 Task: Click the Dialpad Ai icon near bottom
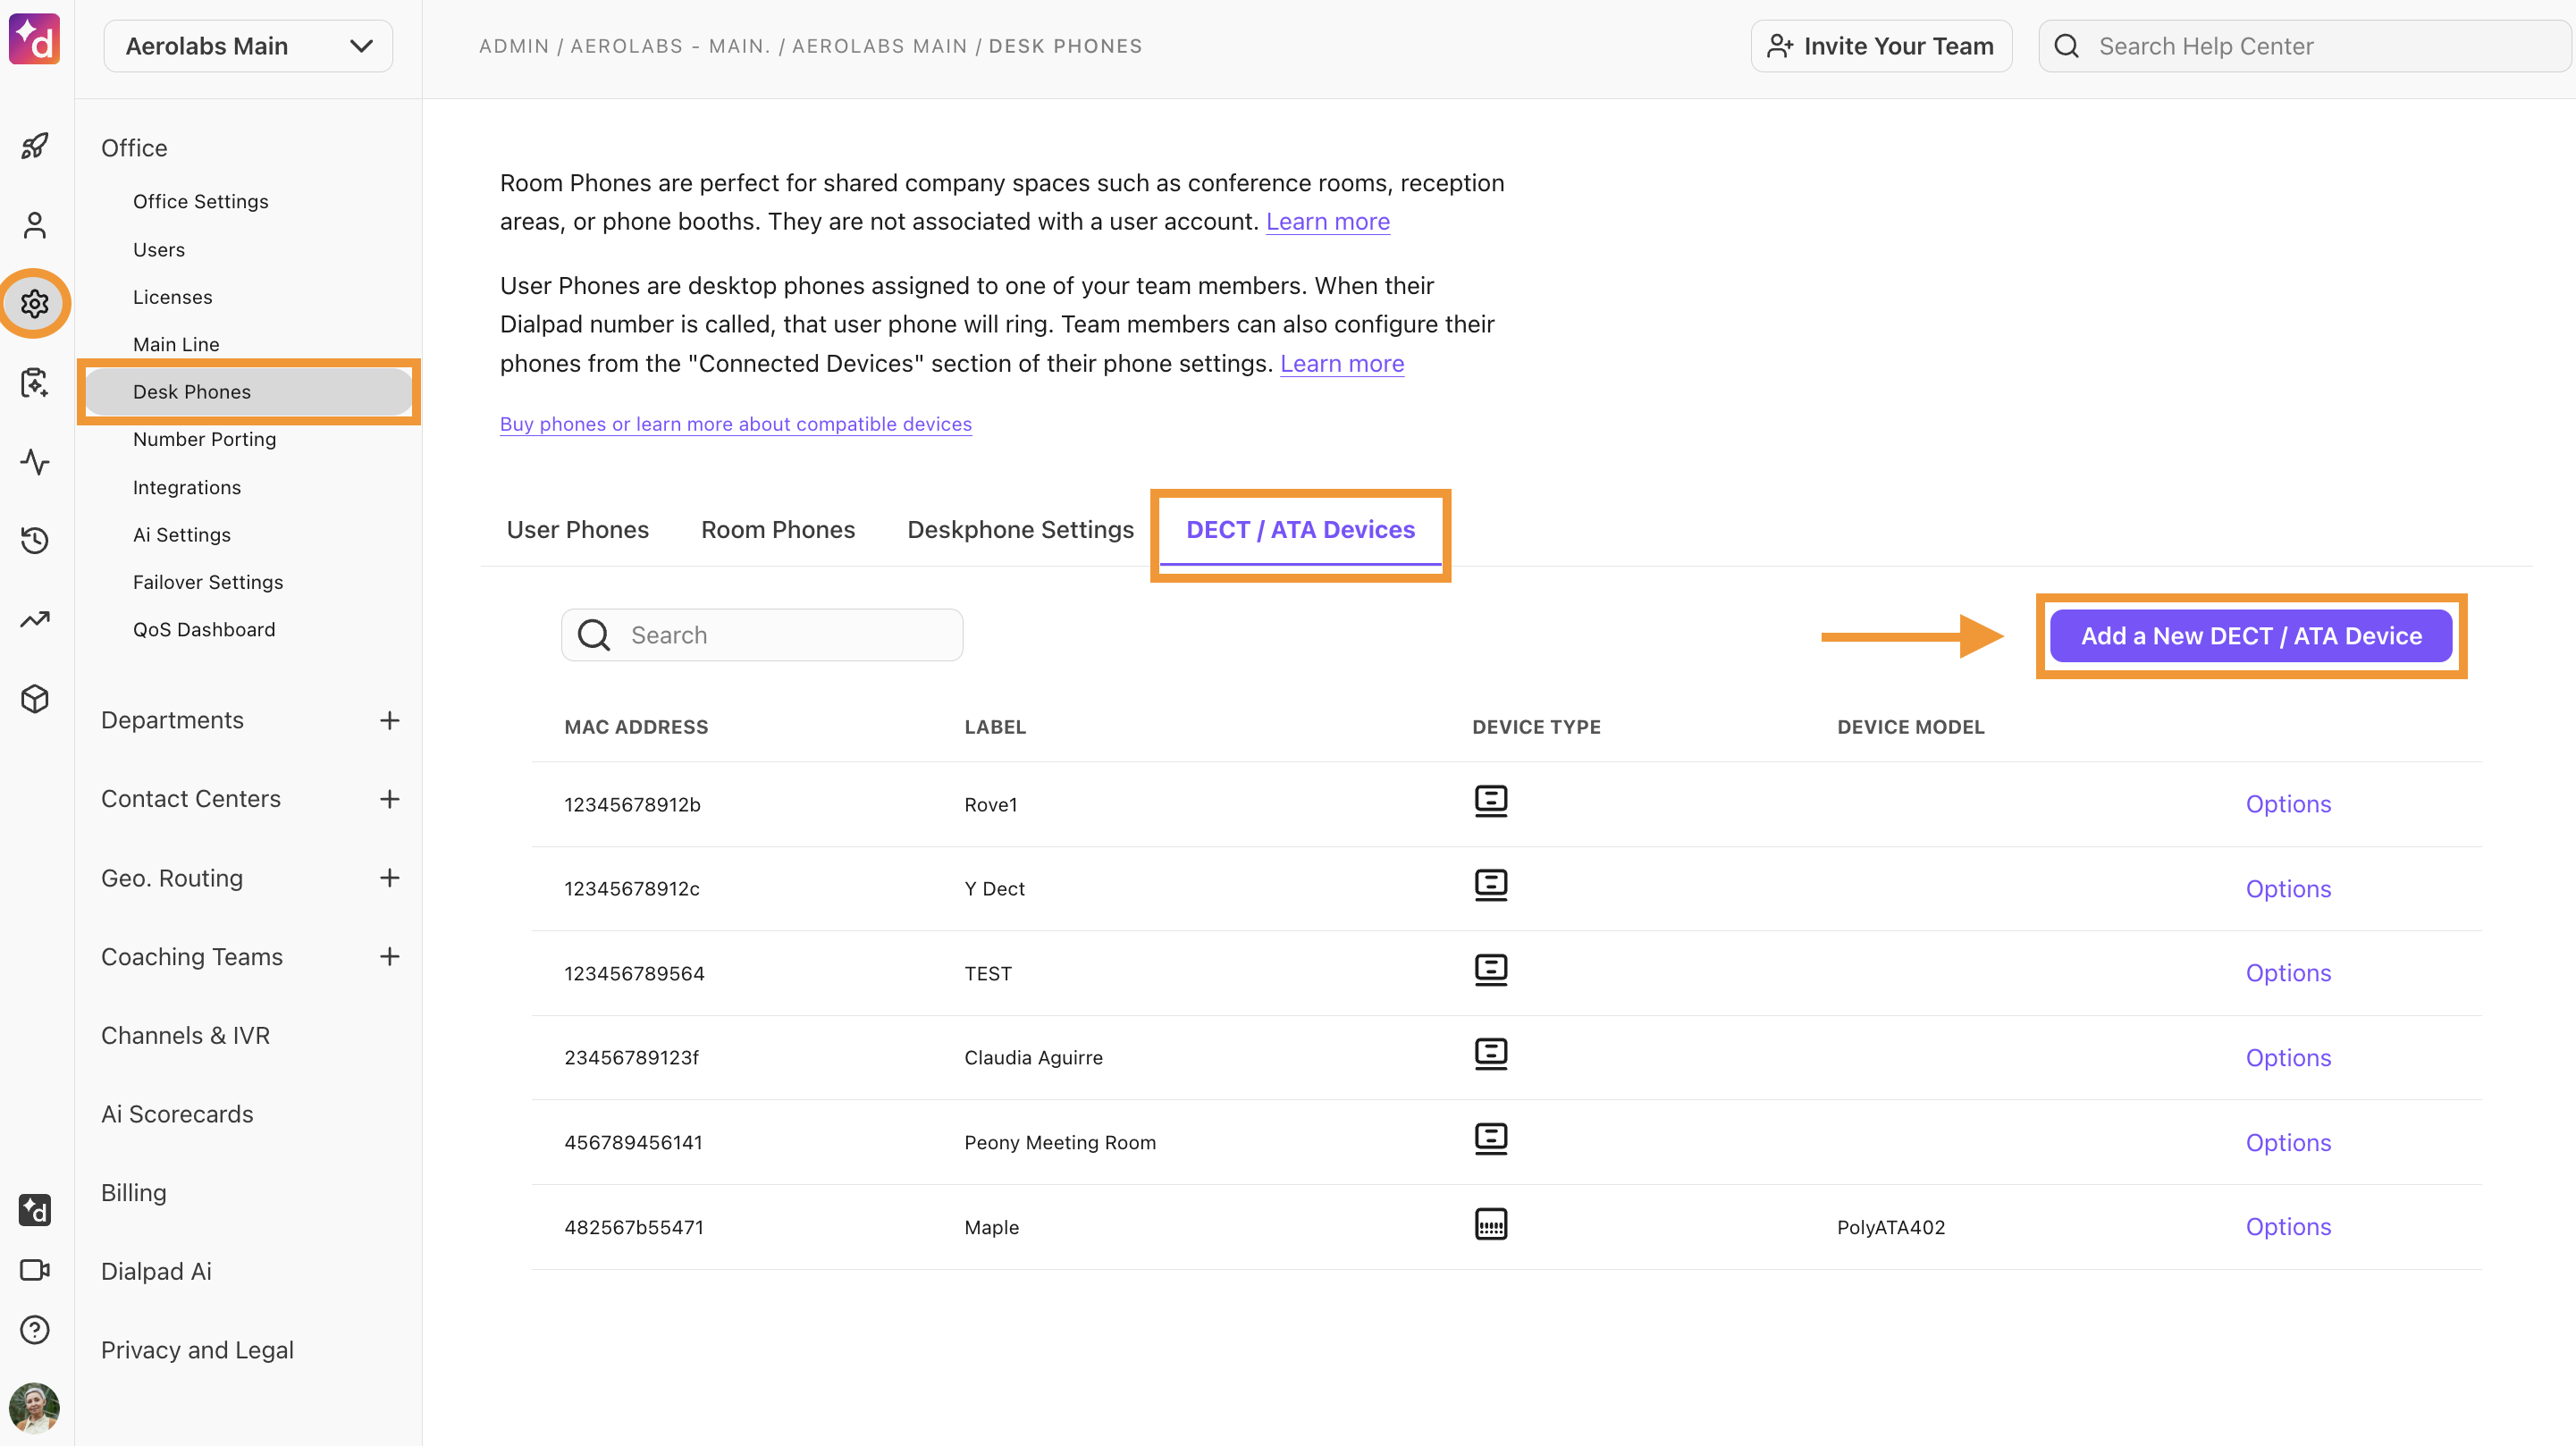point(35,1210)
